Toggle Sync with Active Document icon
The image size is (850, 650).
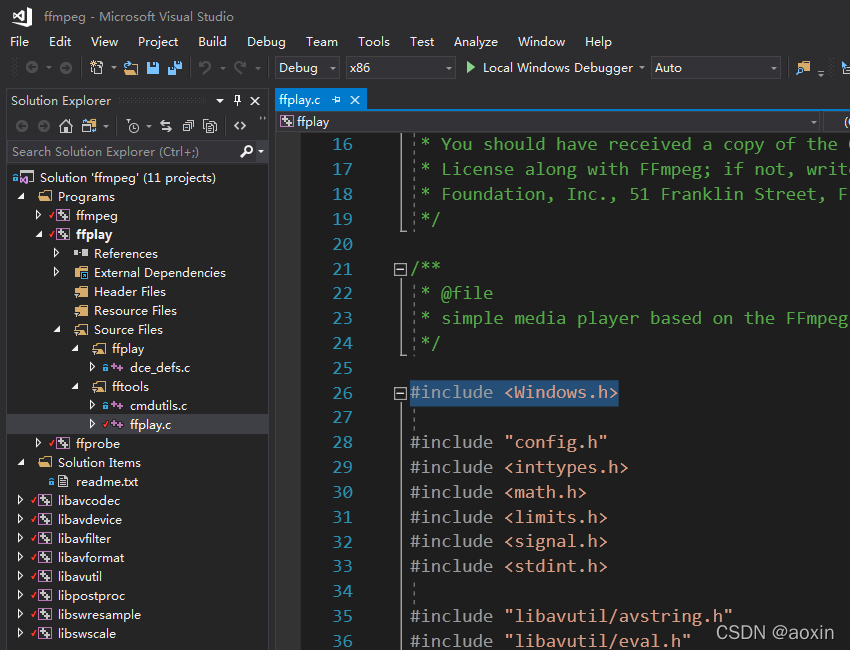pyautogui.click(x=166, y=126)
